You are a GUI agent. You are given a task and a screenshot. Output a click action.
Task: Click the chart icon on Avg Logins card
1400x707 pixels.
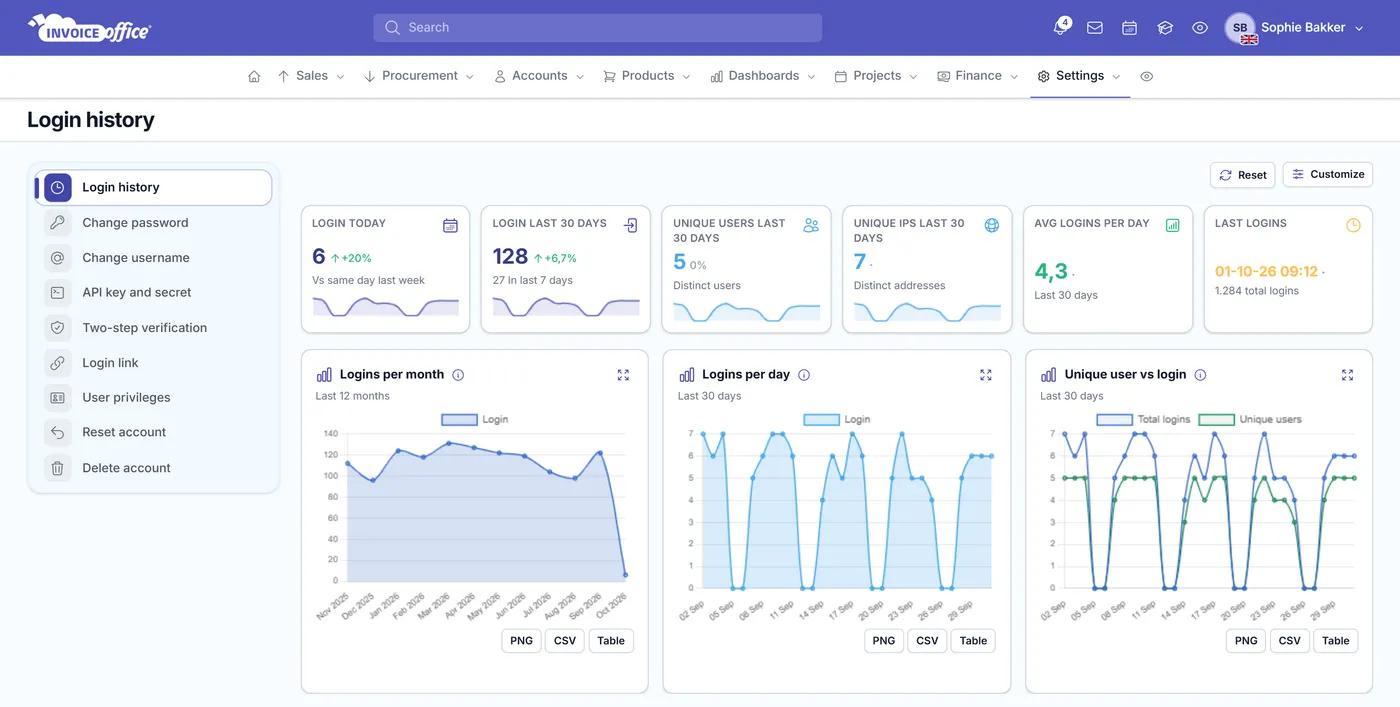point(1173,226)
